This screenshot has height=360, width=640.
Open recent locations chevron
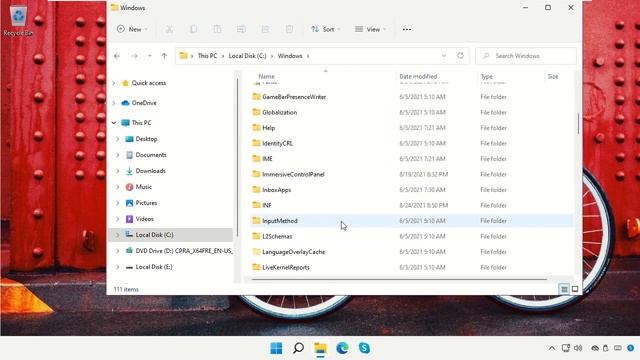[x=149, y=56]
